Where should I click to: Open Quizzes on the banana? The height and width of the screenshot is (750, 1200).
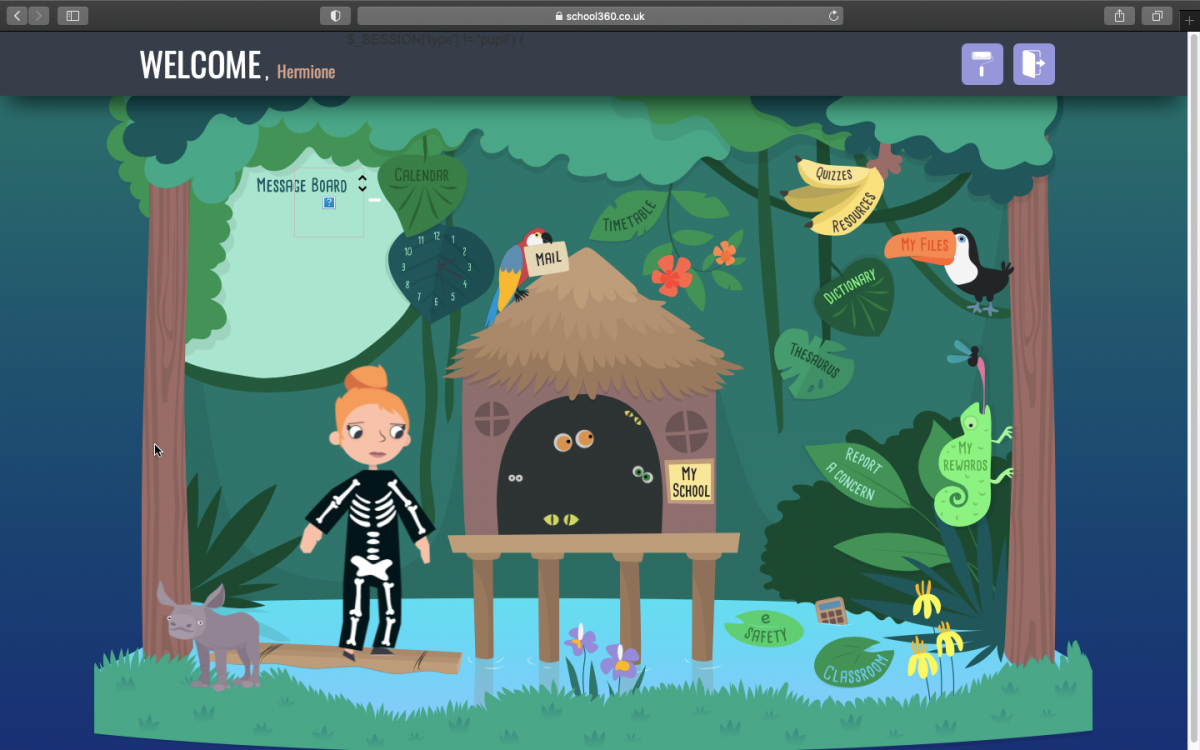[833, 174]
